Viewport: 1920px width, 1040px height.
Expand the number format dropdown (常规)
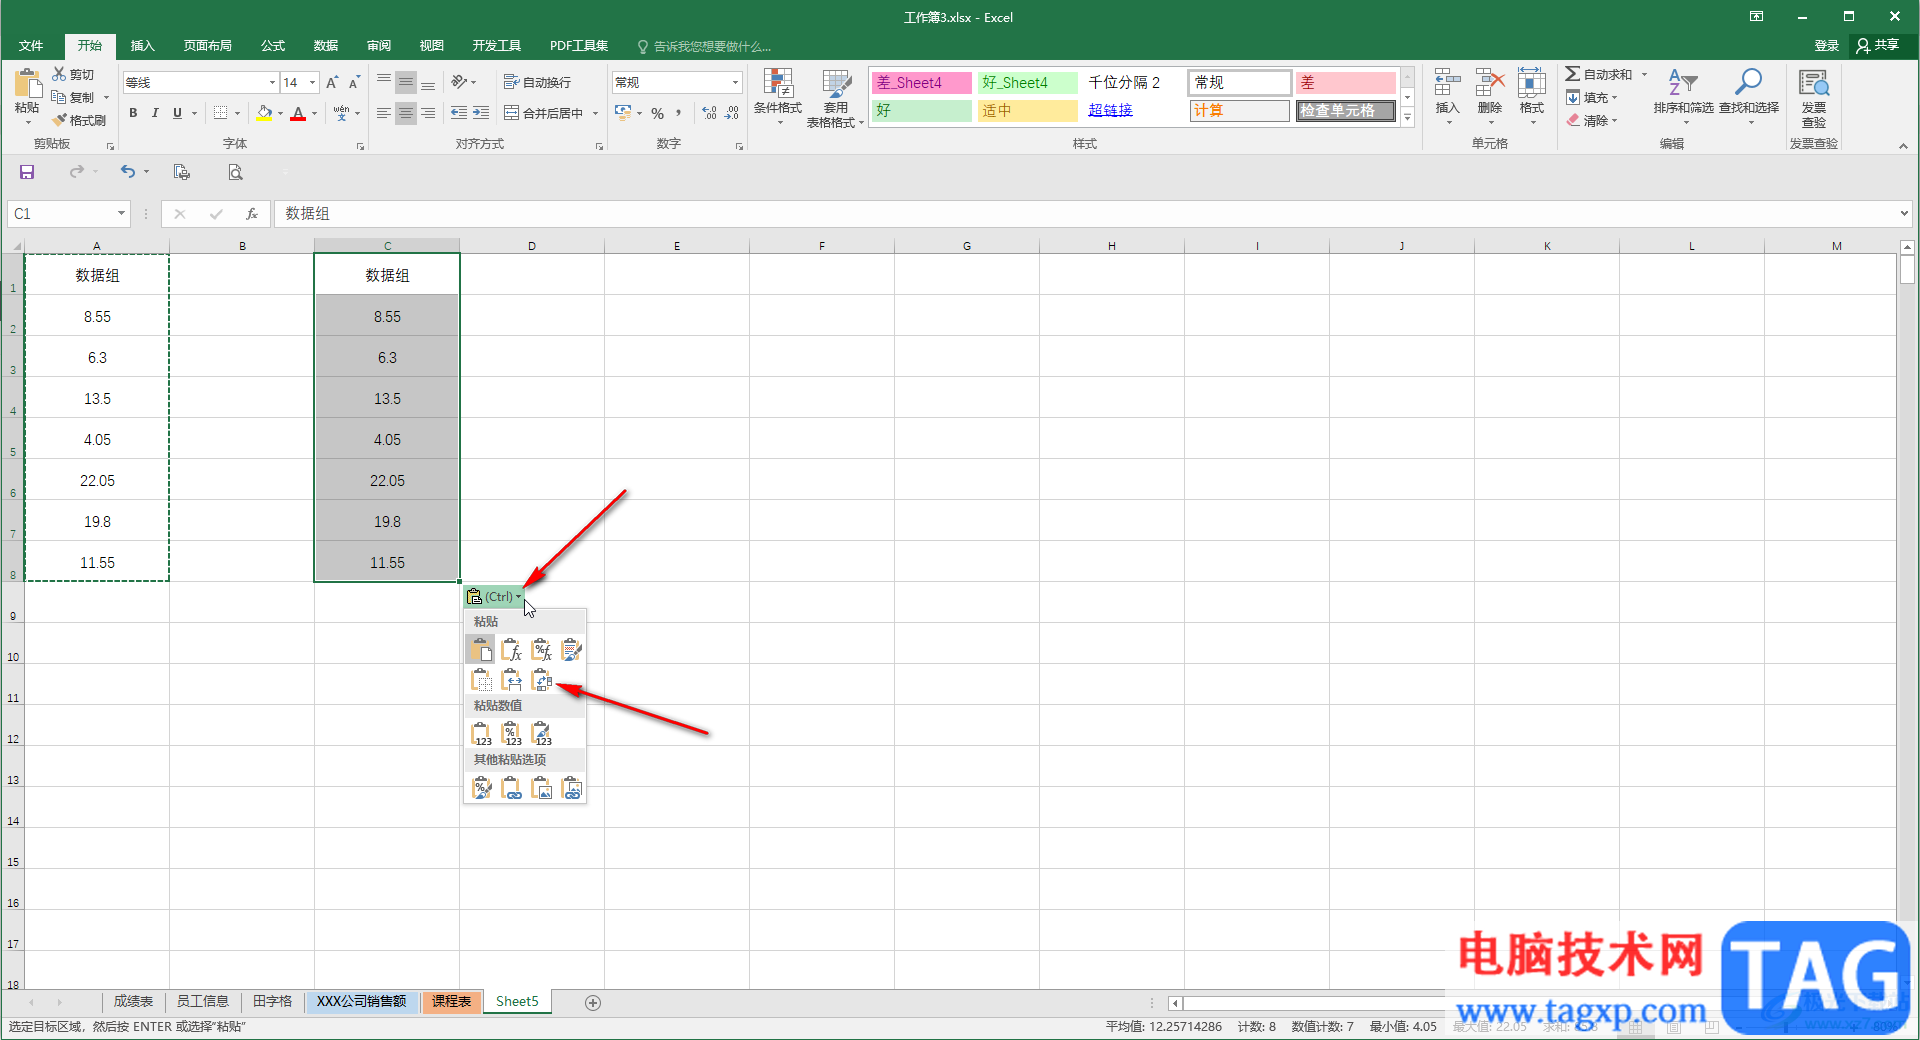(735, 83)
